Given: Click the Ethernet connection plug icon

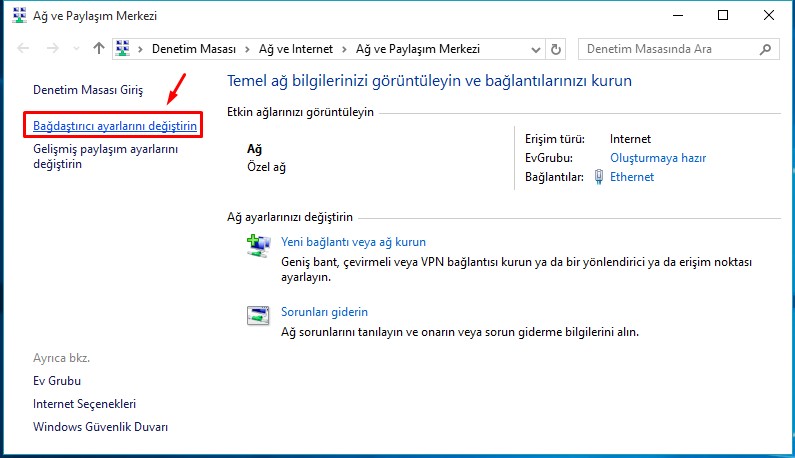Looking at the screenshot, I should pos(599,177).
